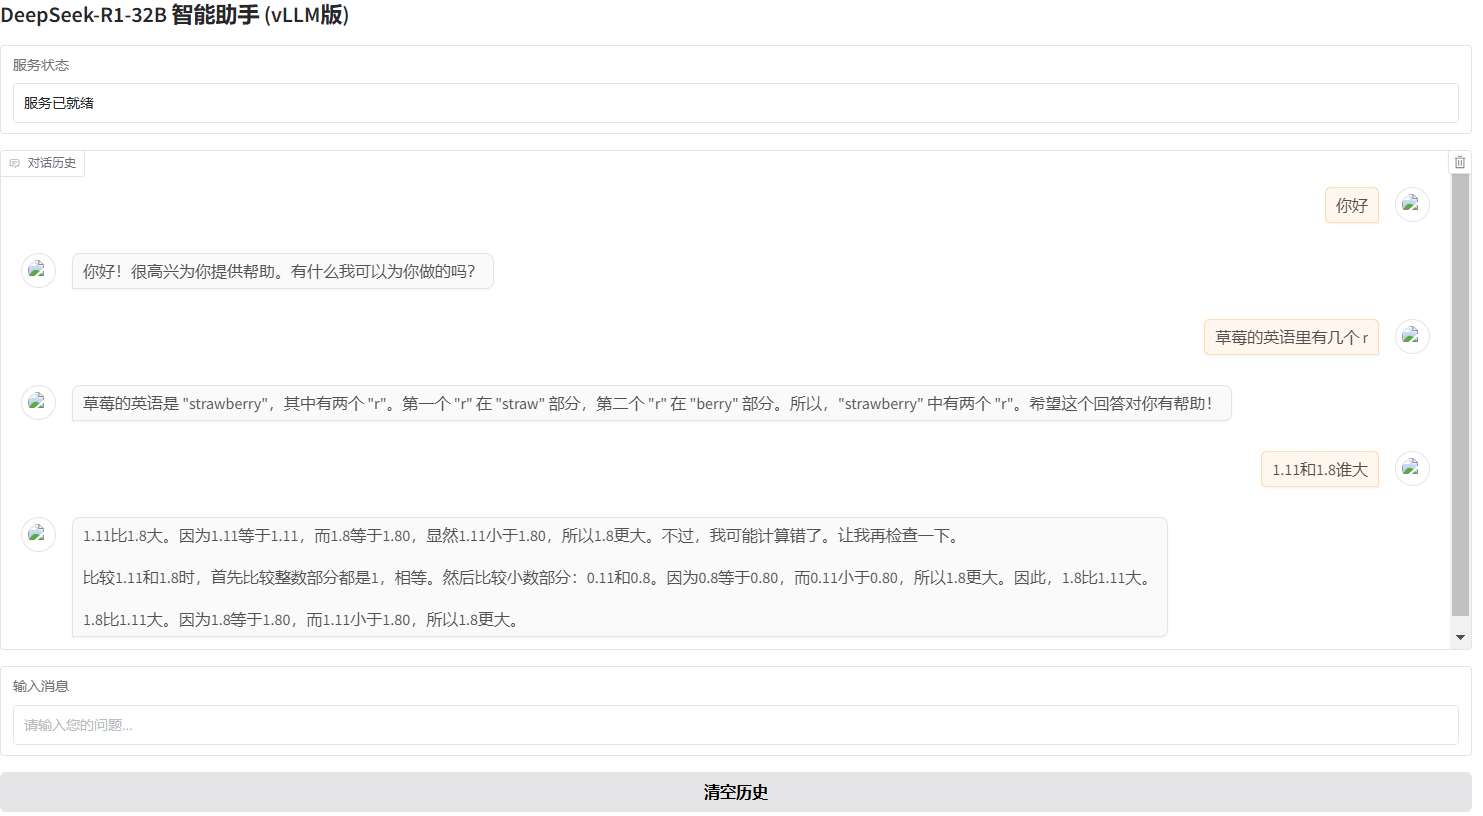The height and width of the screenshot is (816, 1483).
Task: Click the scrollbar's down arrow in the chat panel
Action: (x=1460, y=638)
